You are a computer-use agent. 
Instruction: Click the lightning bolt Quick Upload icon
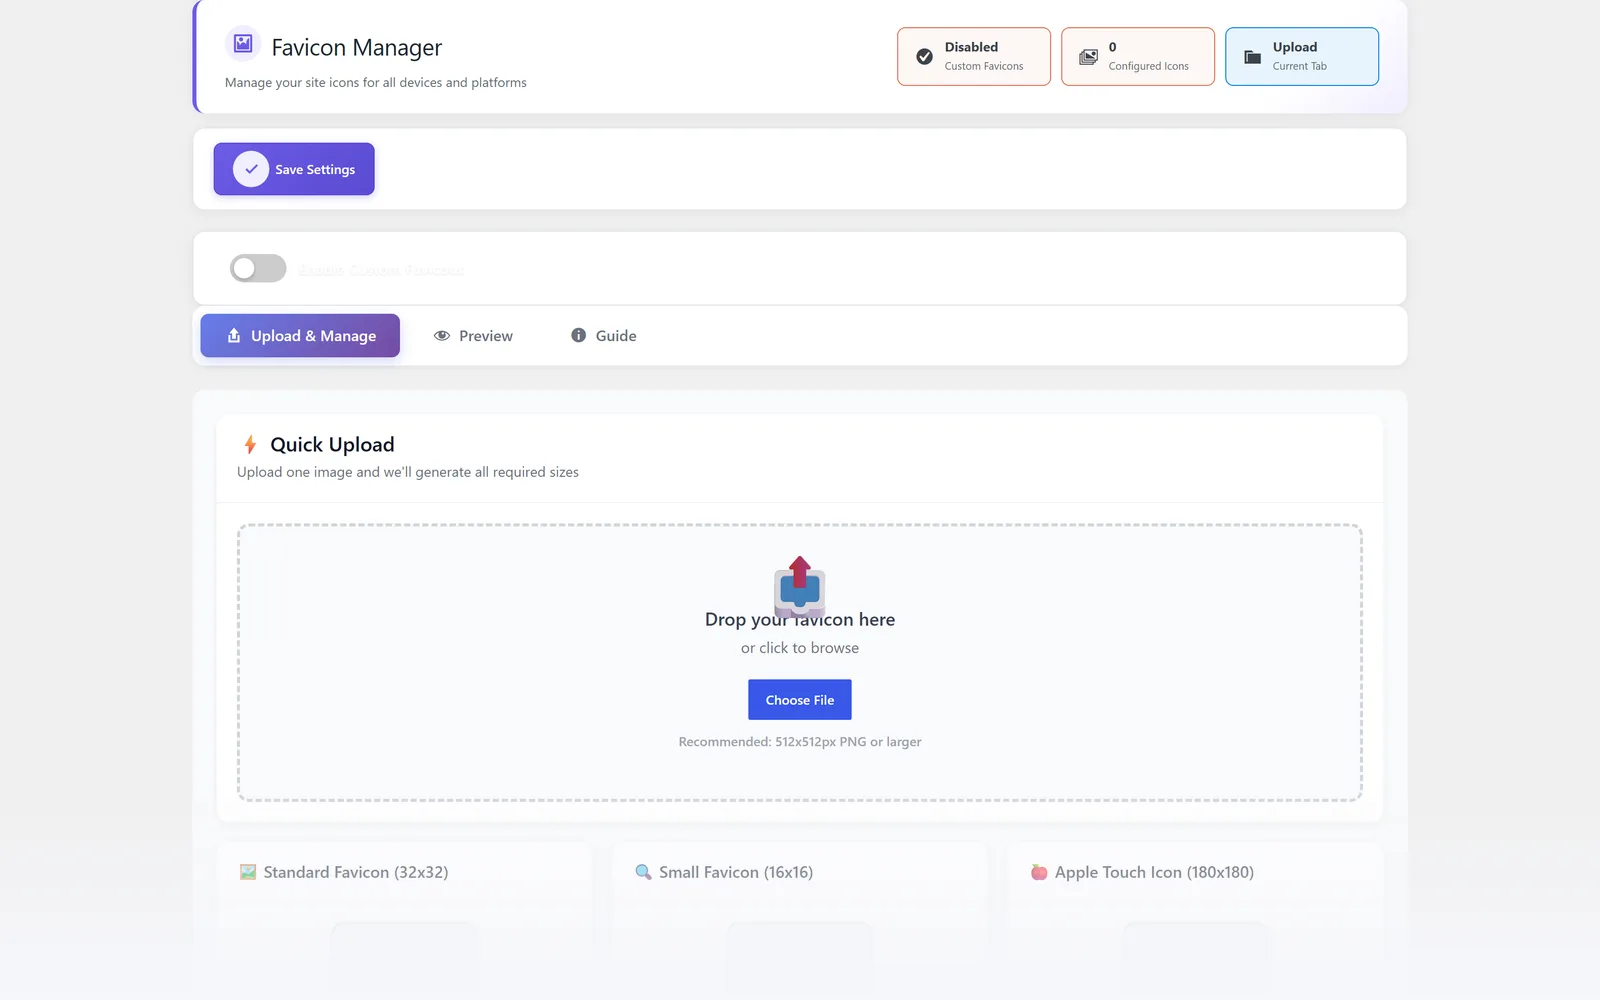pos(250,445)
